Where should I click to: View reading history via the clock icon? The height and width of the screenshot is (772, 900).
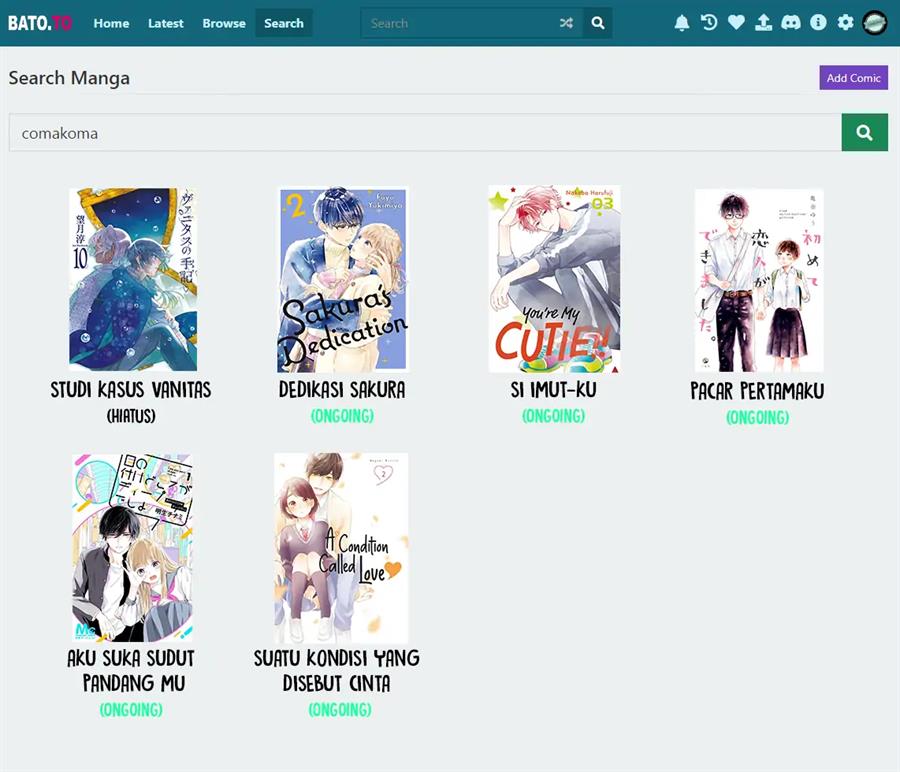coord(709,22)
